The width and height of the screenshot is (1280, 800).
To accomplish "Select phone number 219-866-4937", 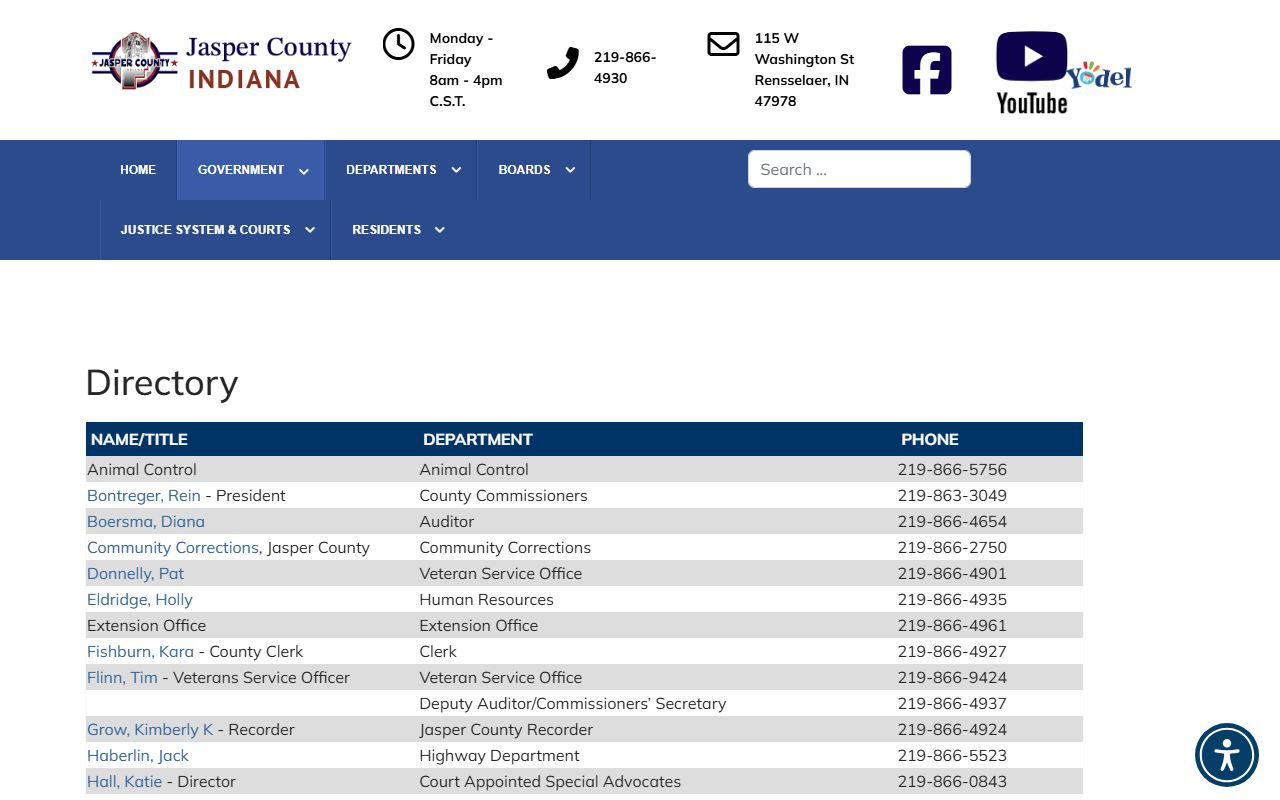I will pyautogui.click(x=952, y=704).
